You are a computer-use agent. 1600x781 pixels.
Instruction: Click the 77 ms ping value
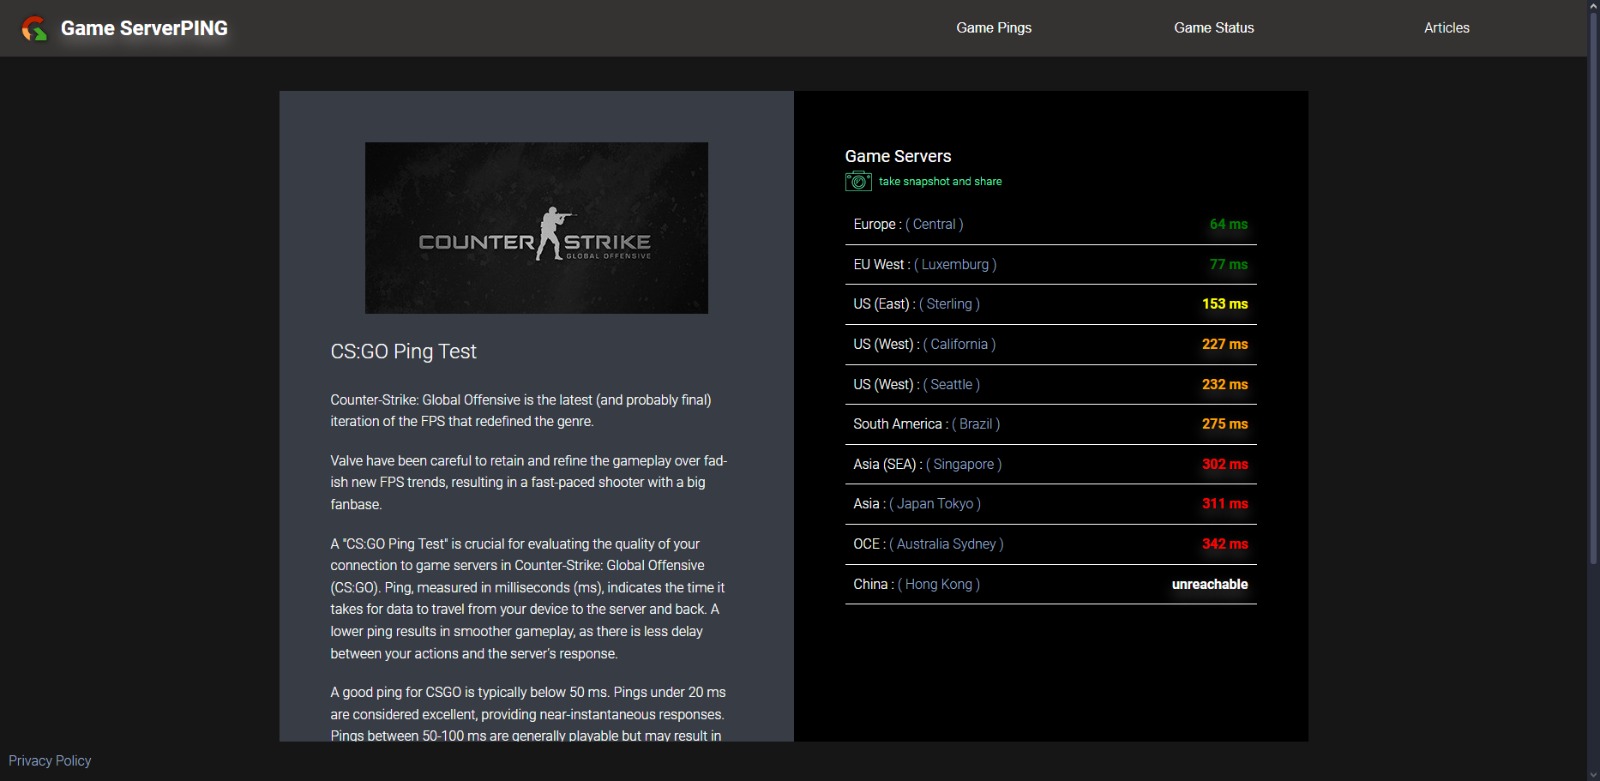click(1228, 264)
